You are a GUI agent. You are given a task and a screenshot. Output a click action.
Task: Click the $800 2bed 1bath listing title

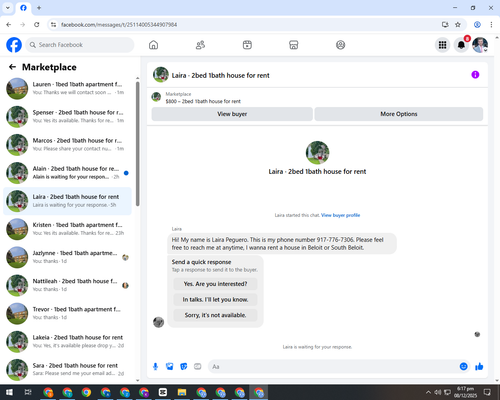pyautogui.click(x=203, y=101)
